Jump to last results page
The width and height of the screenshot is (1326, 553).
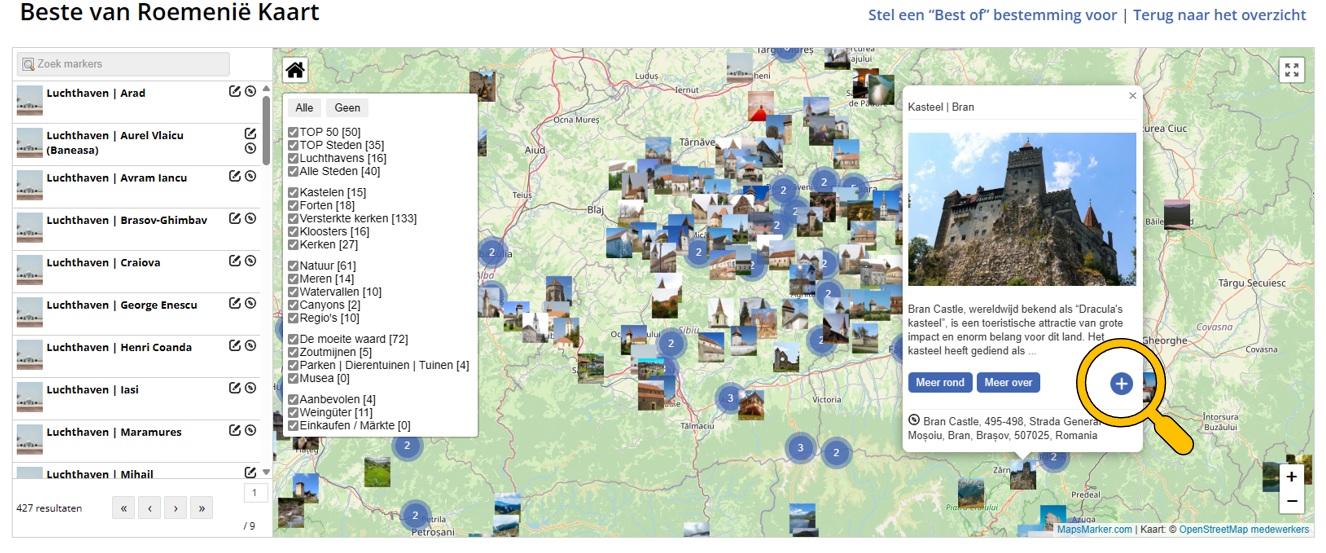point(202,508)
